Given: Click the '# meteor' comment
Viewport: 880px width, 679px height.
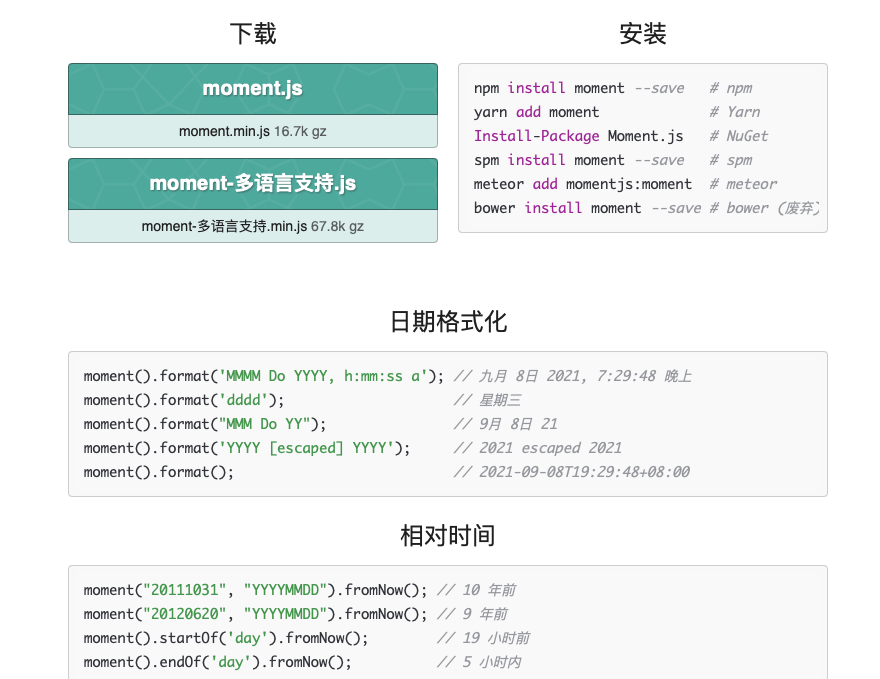Looking at the screenshot, I should [743, 184].
